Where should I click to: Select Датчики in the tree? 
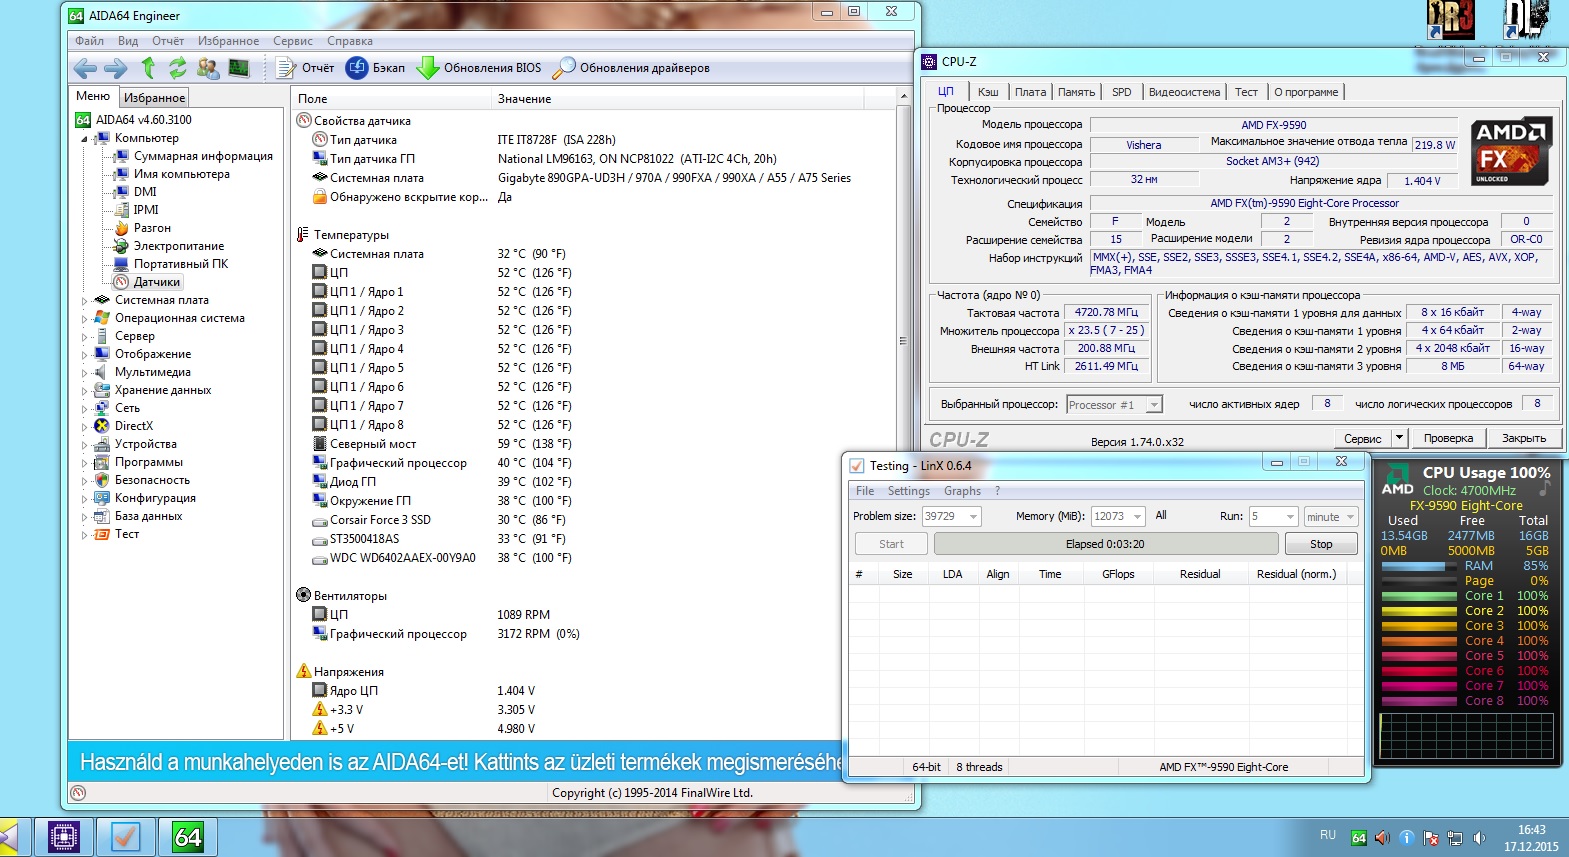click(x=157, y=282)
